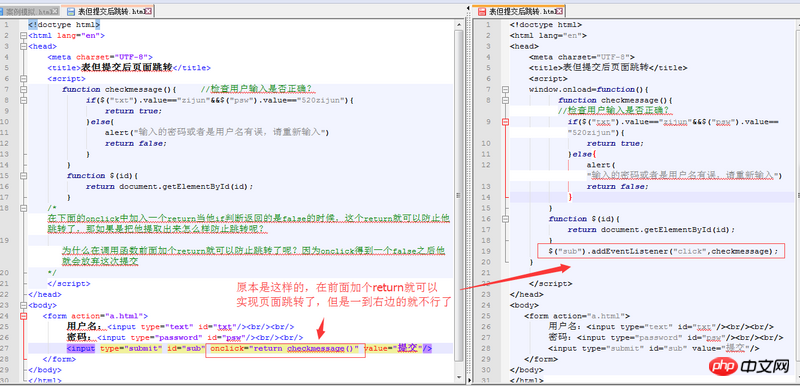
Task: Click the }else{ line in right pane
Action: coord(582,154)
